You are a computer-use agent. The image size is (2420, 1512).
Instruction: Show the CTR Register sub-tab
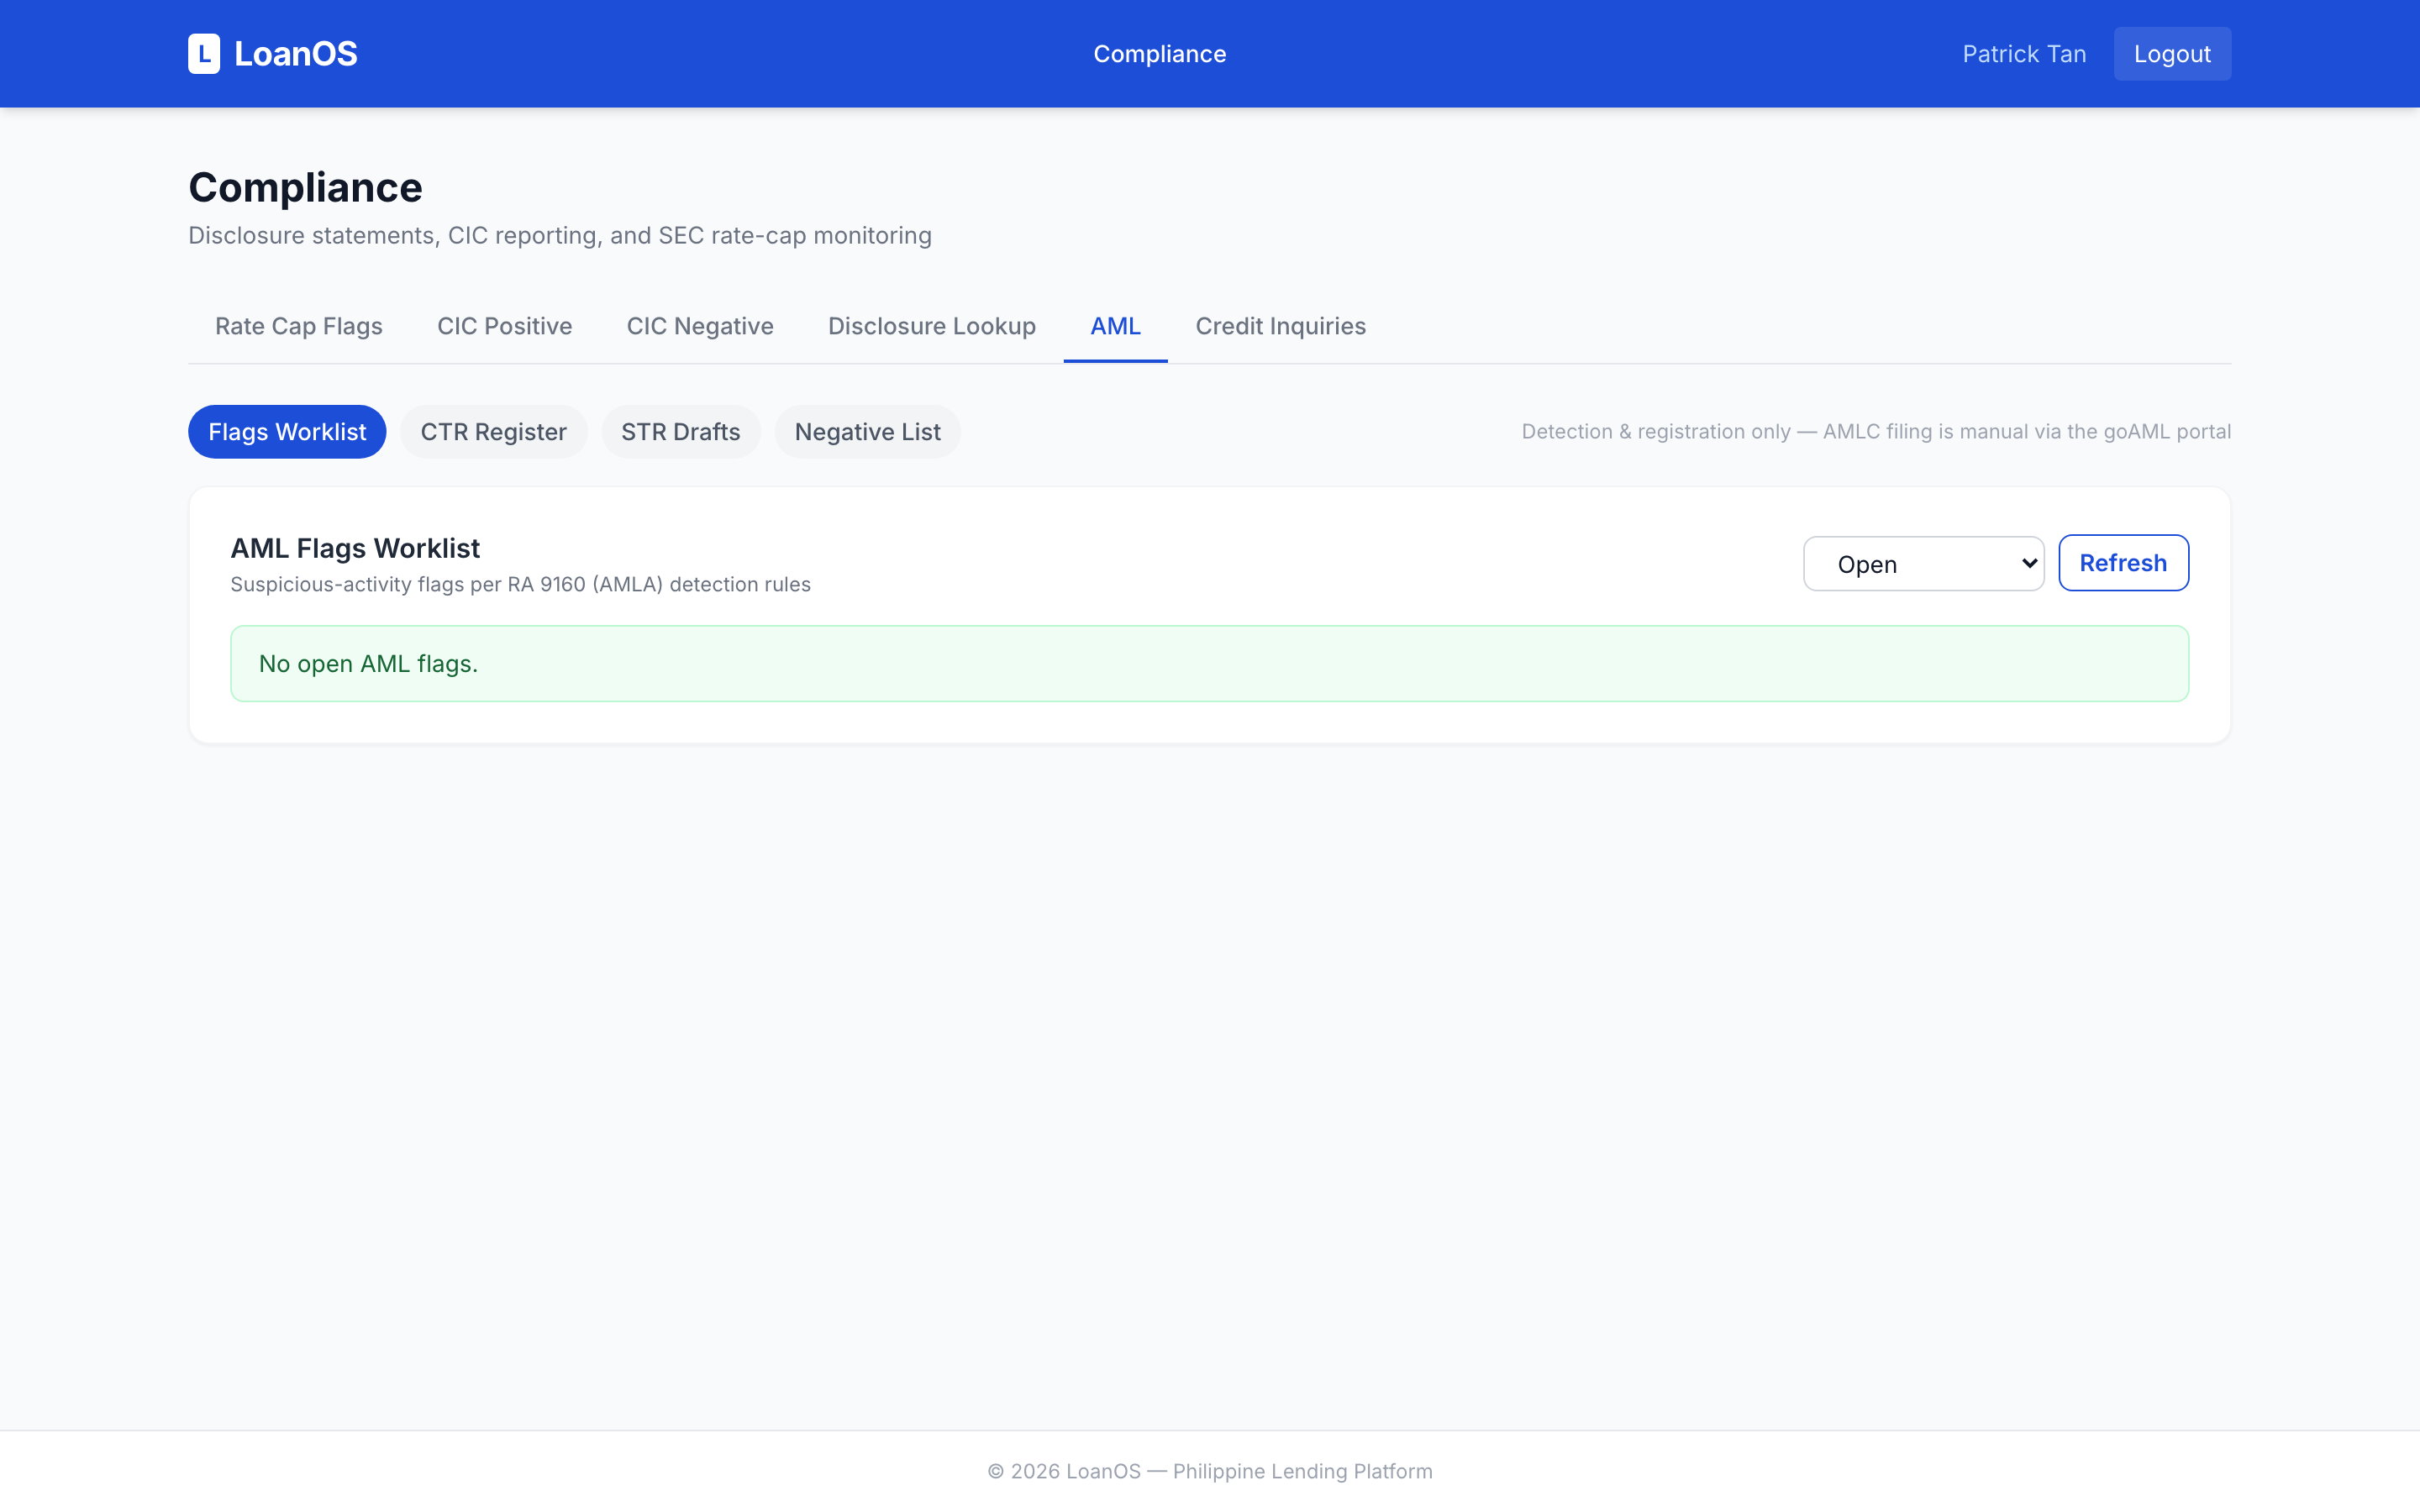pyautogui.click(x=494, y=432)
